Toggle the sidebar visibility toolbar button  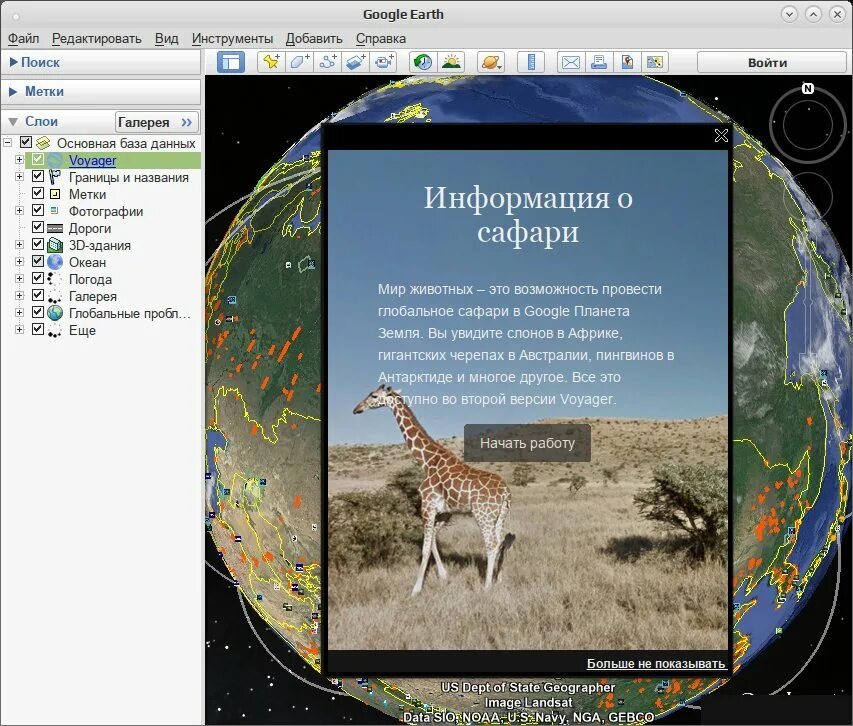(x=231, y=62)
